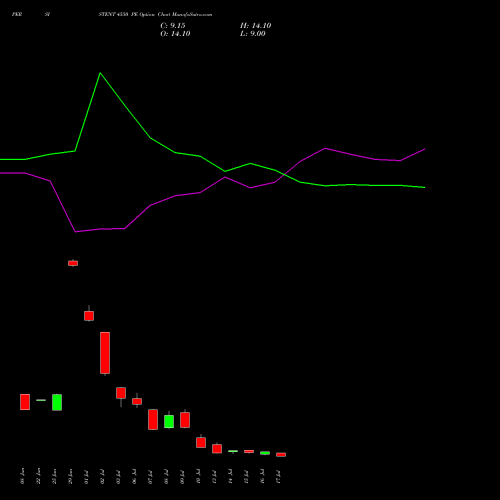Click the close value C: 9.15
The image size is (500, 500).
(173, 26)
